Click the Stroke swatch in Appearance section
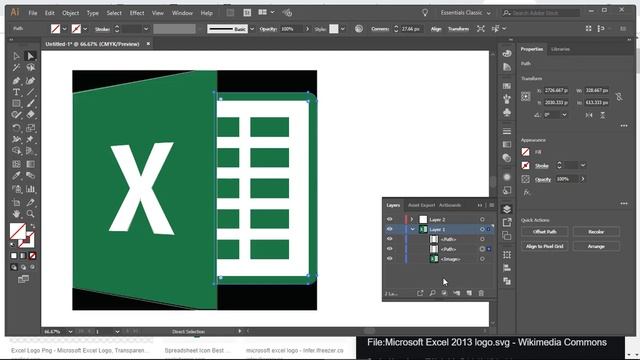Image resolution: width=640 pixels, height=360 pixels. (x=526, y=165)
